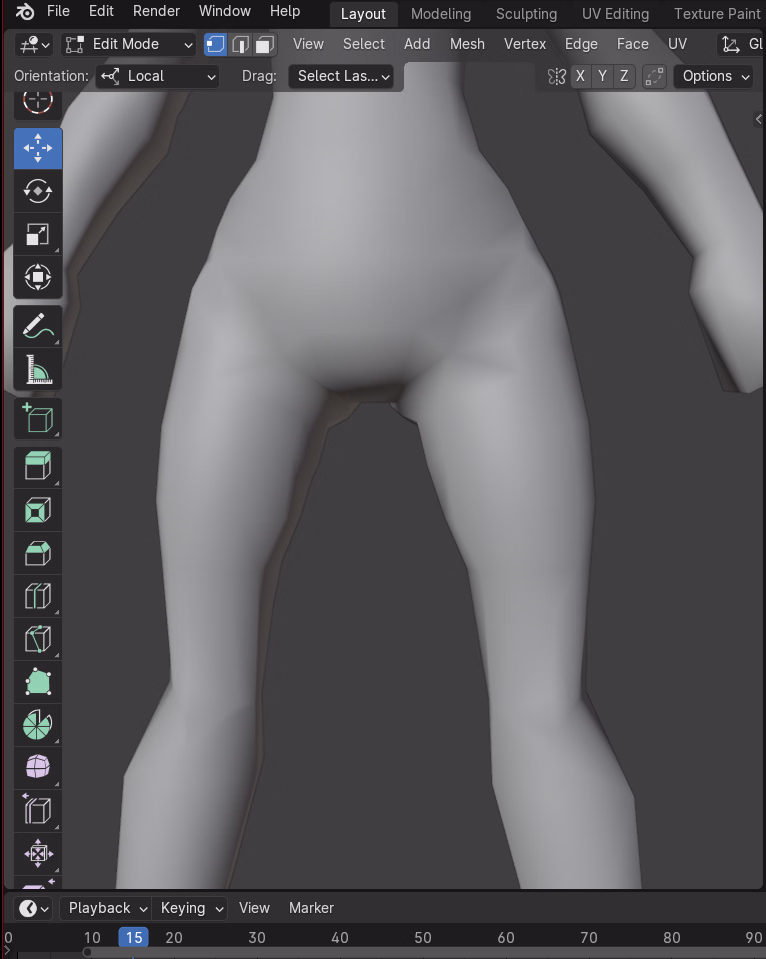Open the editor type selector in the viewport header
The width and height of the screenshot is (766, 959).
point(34,44)
